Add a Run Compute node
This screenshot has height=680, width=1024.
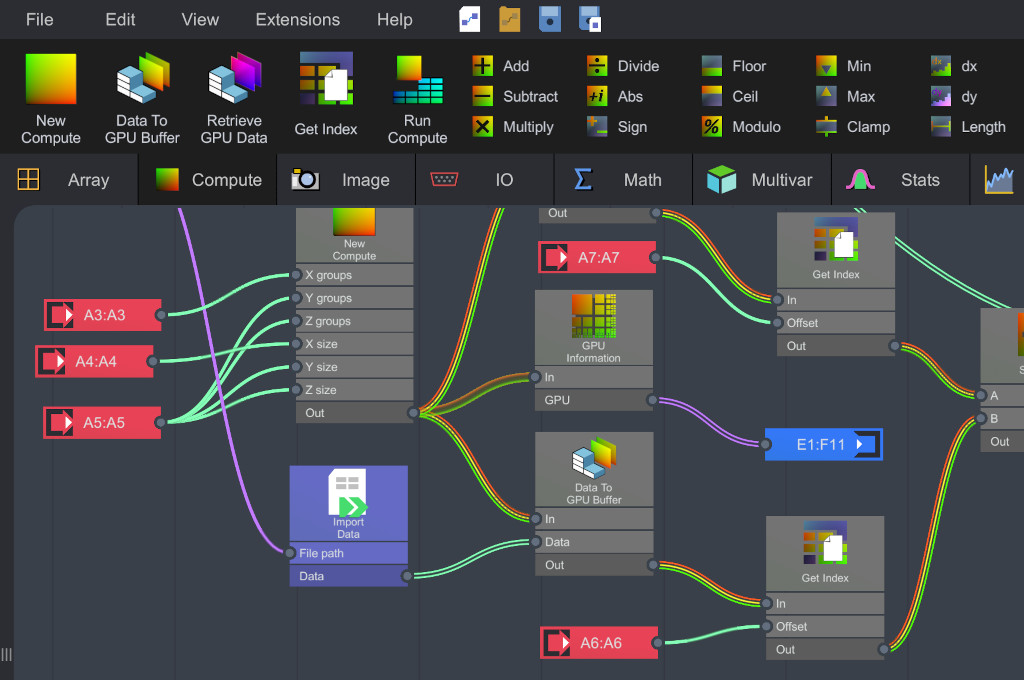click(x=417, y=99)
